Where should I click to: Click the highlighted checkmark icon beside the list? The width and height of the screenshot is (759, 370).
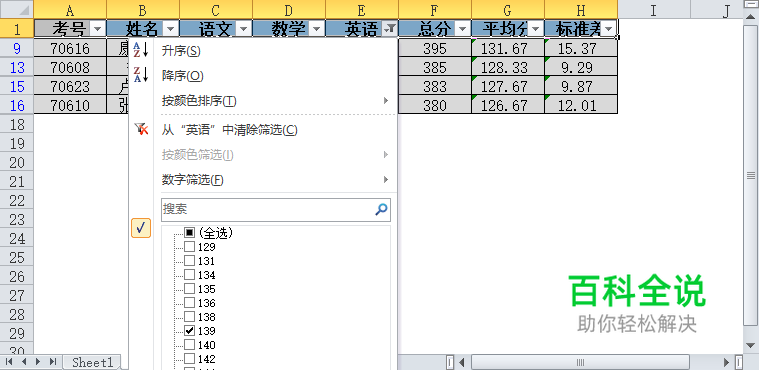coord(141,228)
